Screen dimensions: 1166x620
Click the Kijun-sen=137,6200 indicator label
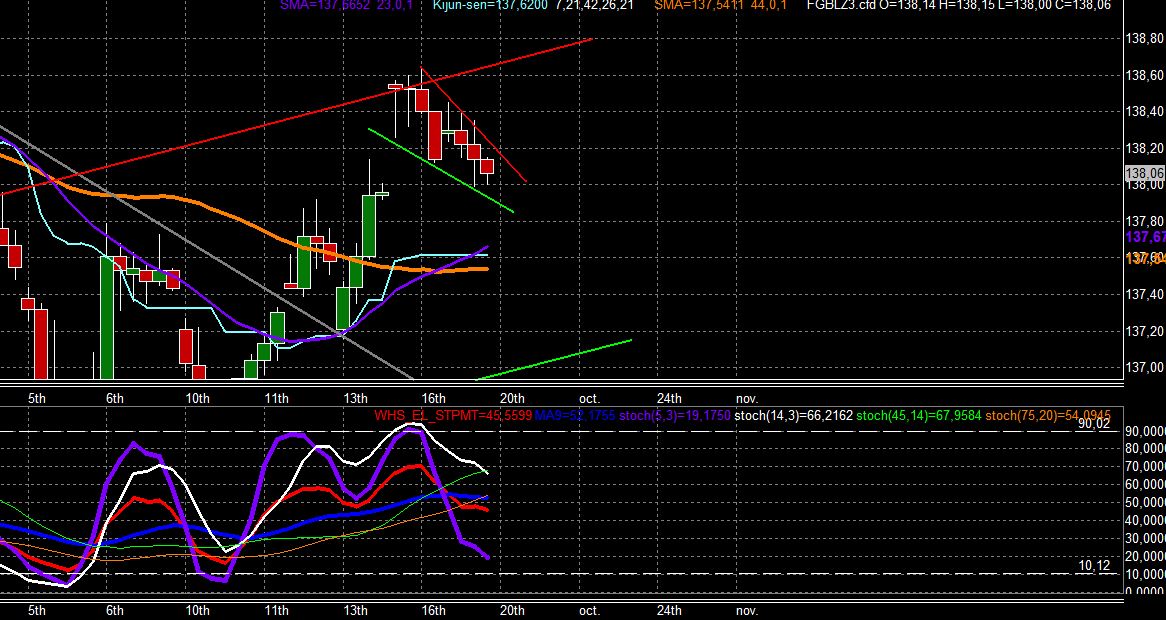[x=490, y=4]
